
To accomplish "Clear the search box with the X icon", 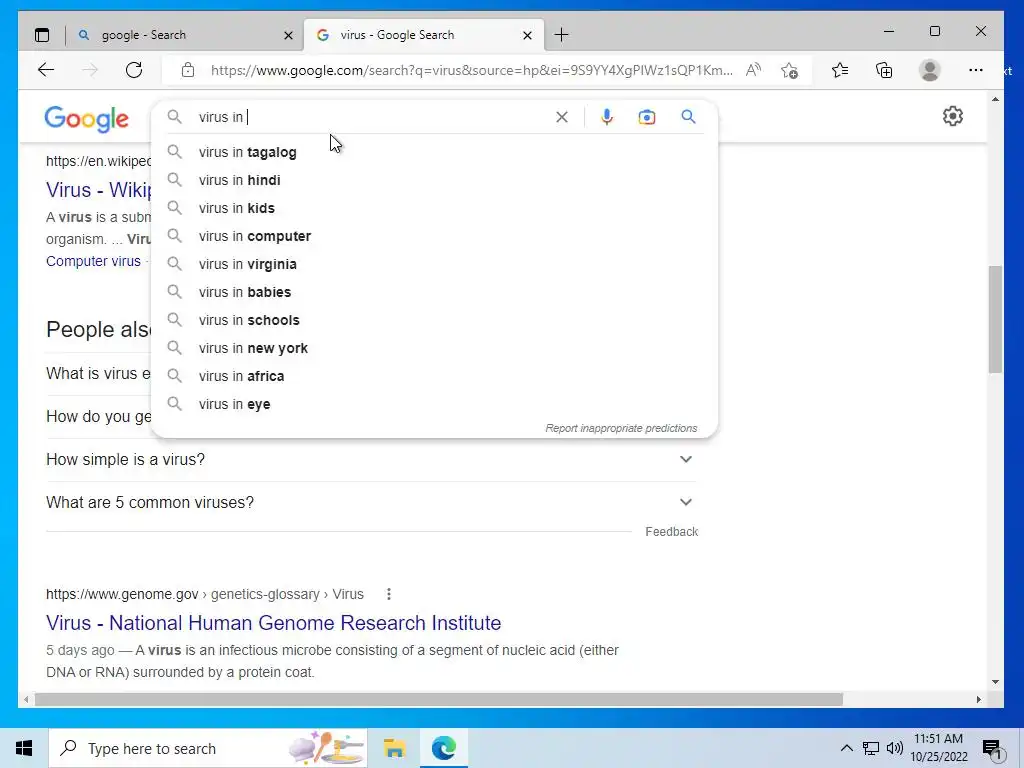I will point(562,117).
